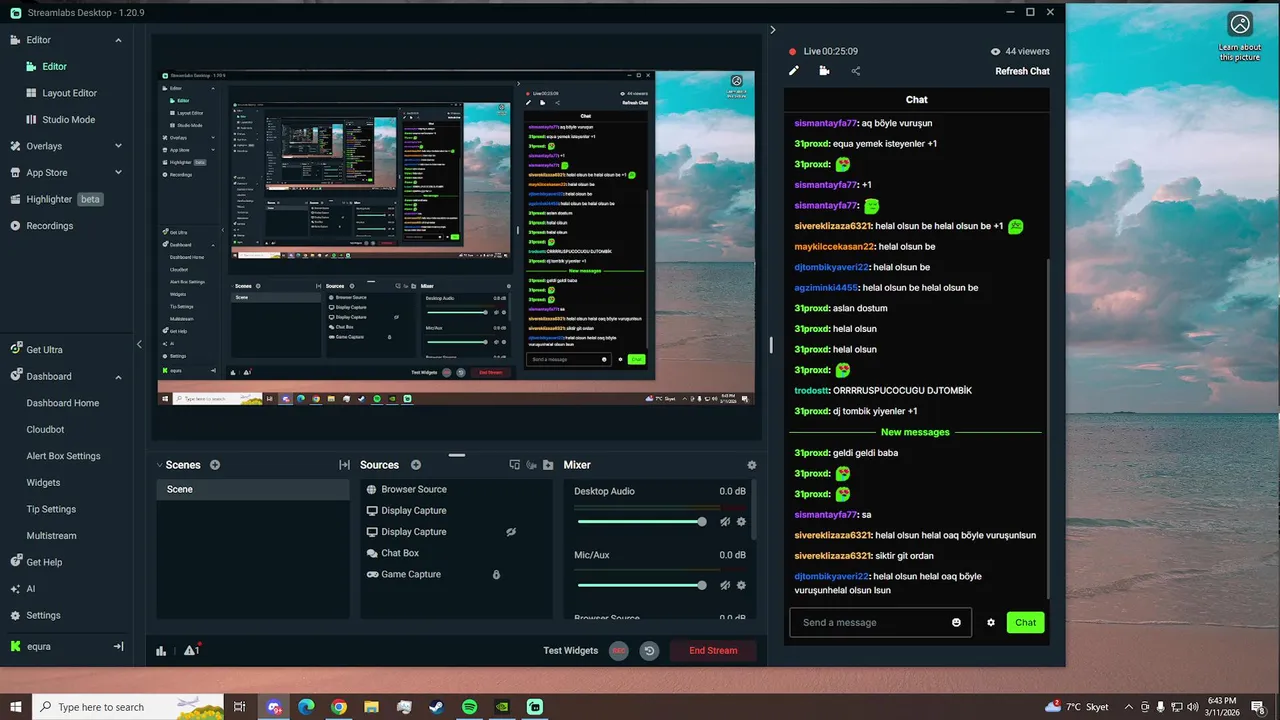Open the Multistream sidebar item
This screenshot has width=1280, height=720.
point(51,536)
